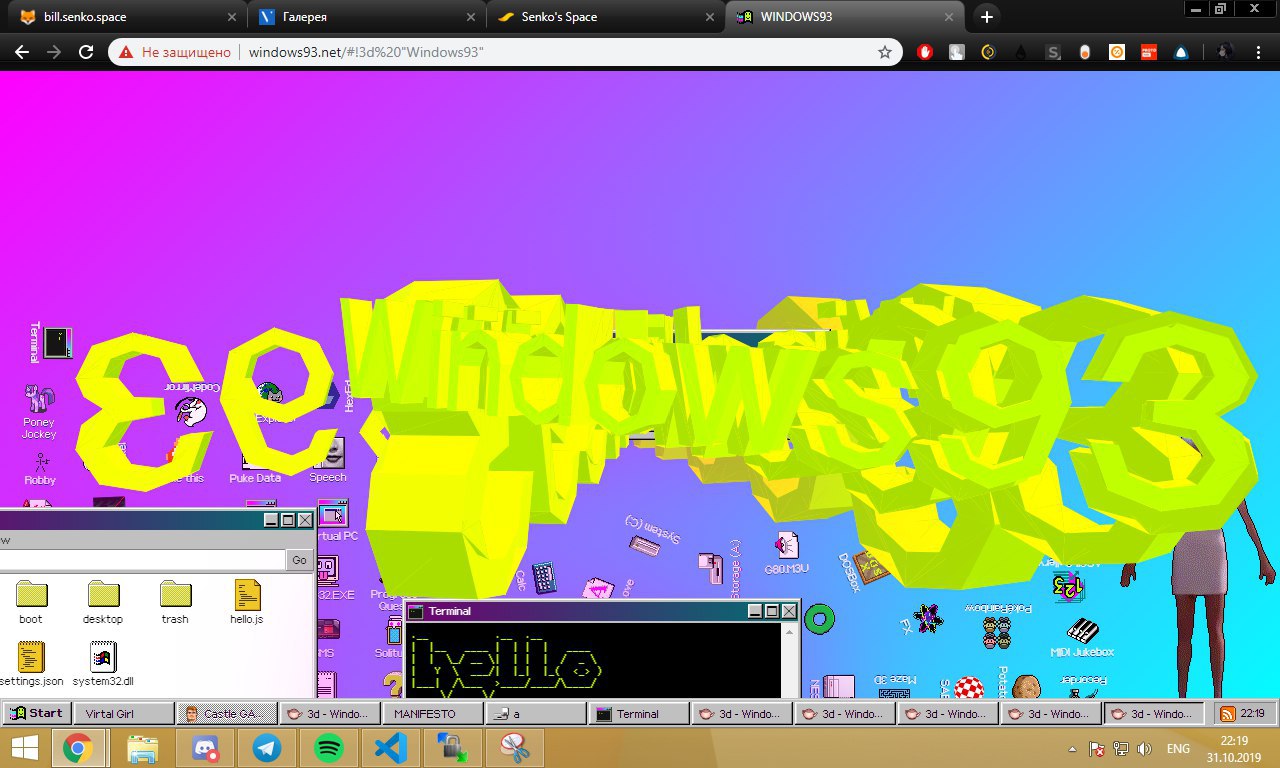
Task: Switch to Senko's Space browser tab
Action: (x=606, y=17)
